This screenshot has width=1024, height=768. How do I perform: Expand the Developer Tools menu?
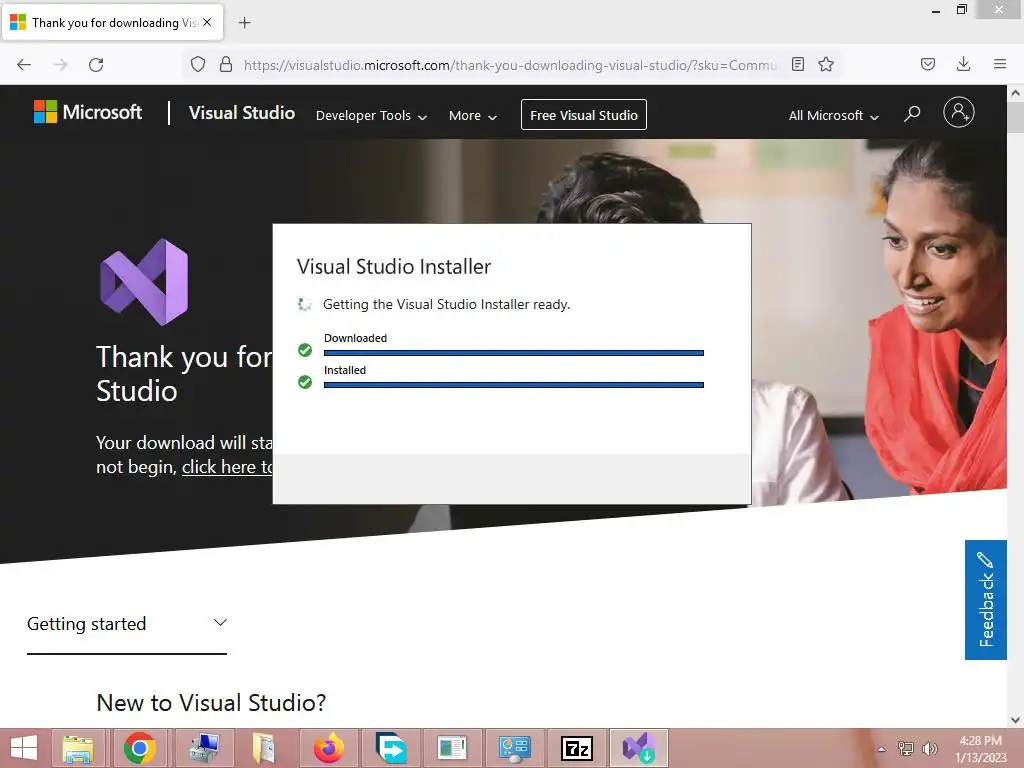tap(371, 116)
